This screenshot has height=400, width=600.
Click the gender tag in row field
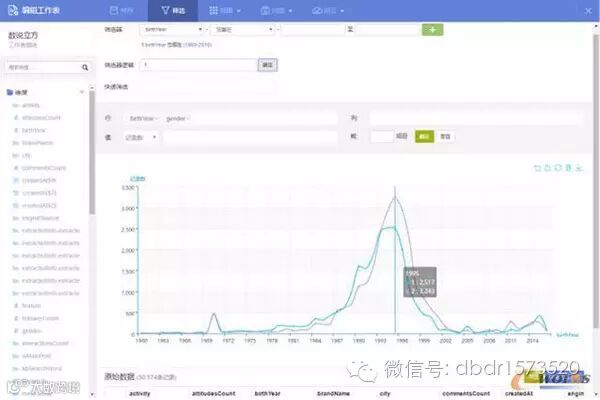[178, 119]
